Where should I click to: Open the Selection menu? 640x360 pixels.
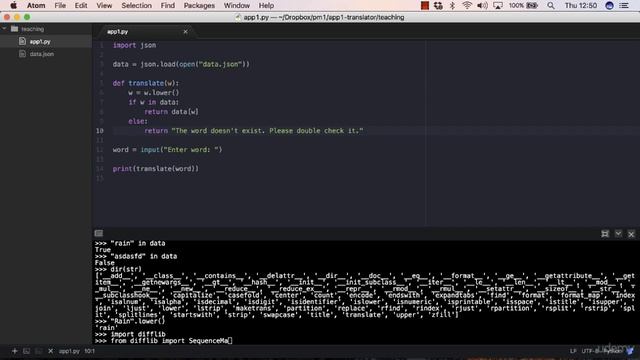[136, 5]
